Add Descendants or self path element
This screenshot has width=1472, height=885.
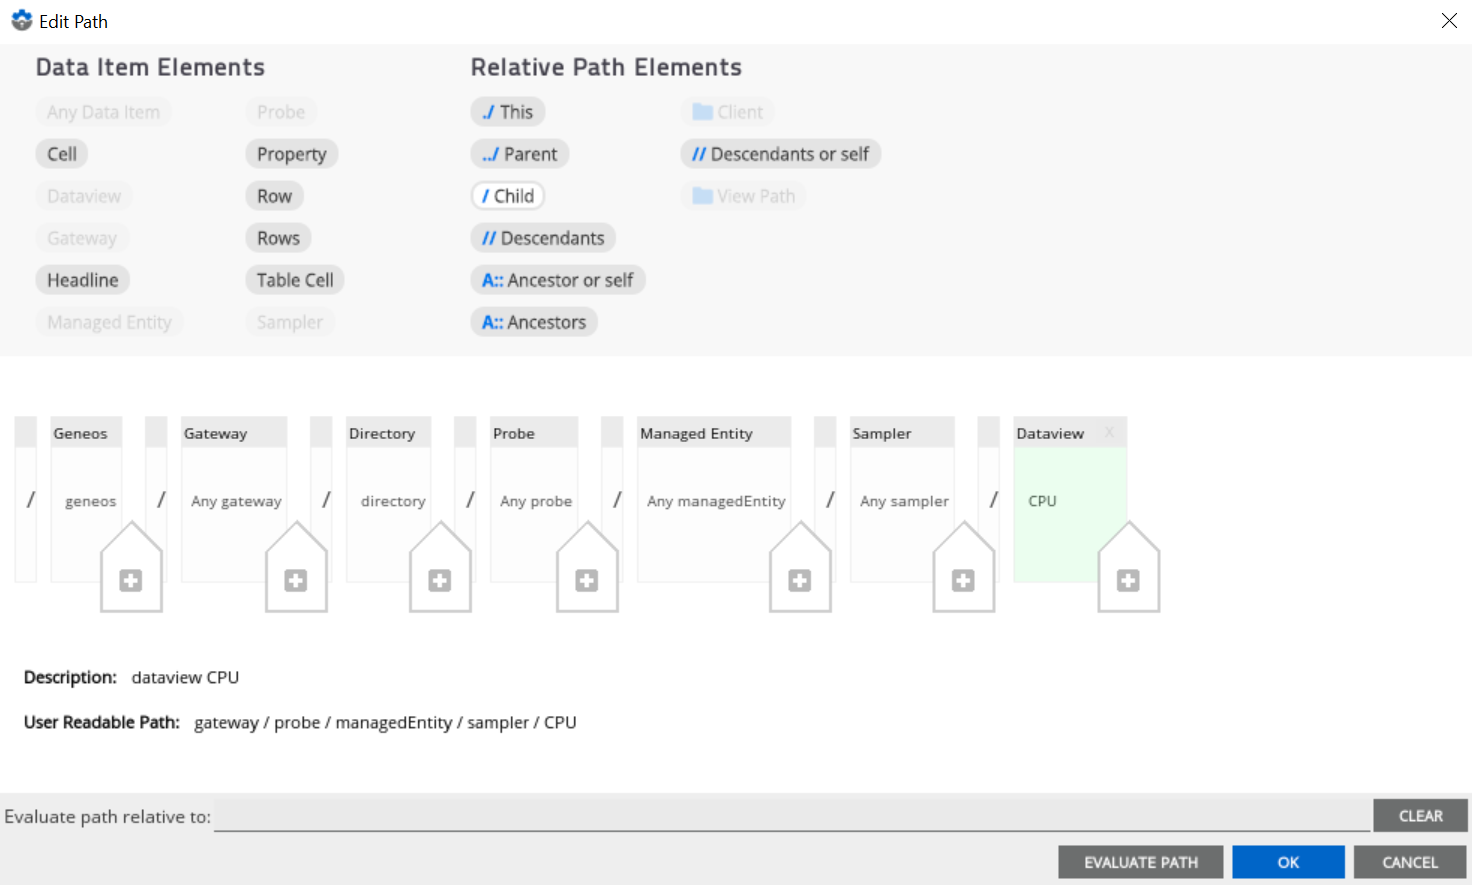click(x=780, y=154)
